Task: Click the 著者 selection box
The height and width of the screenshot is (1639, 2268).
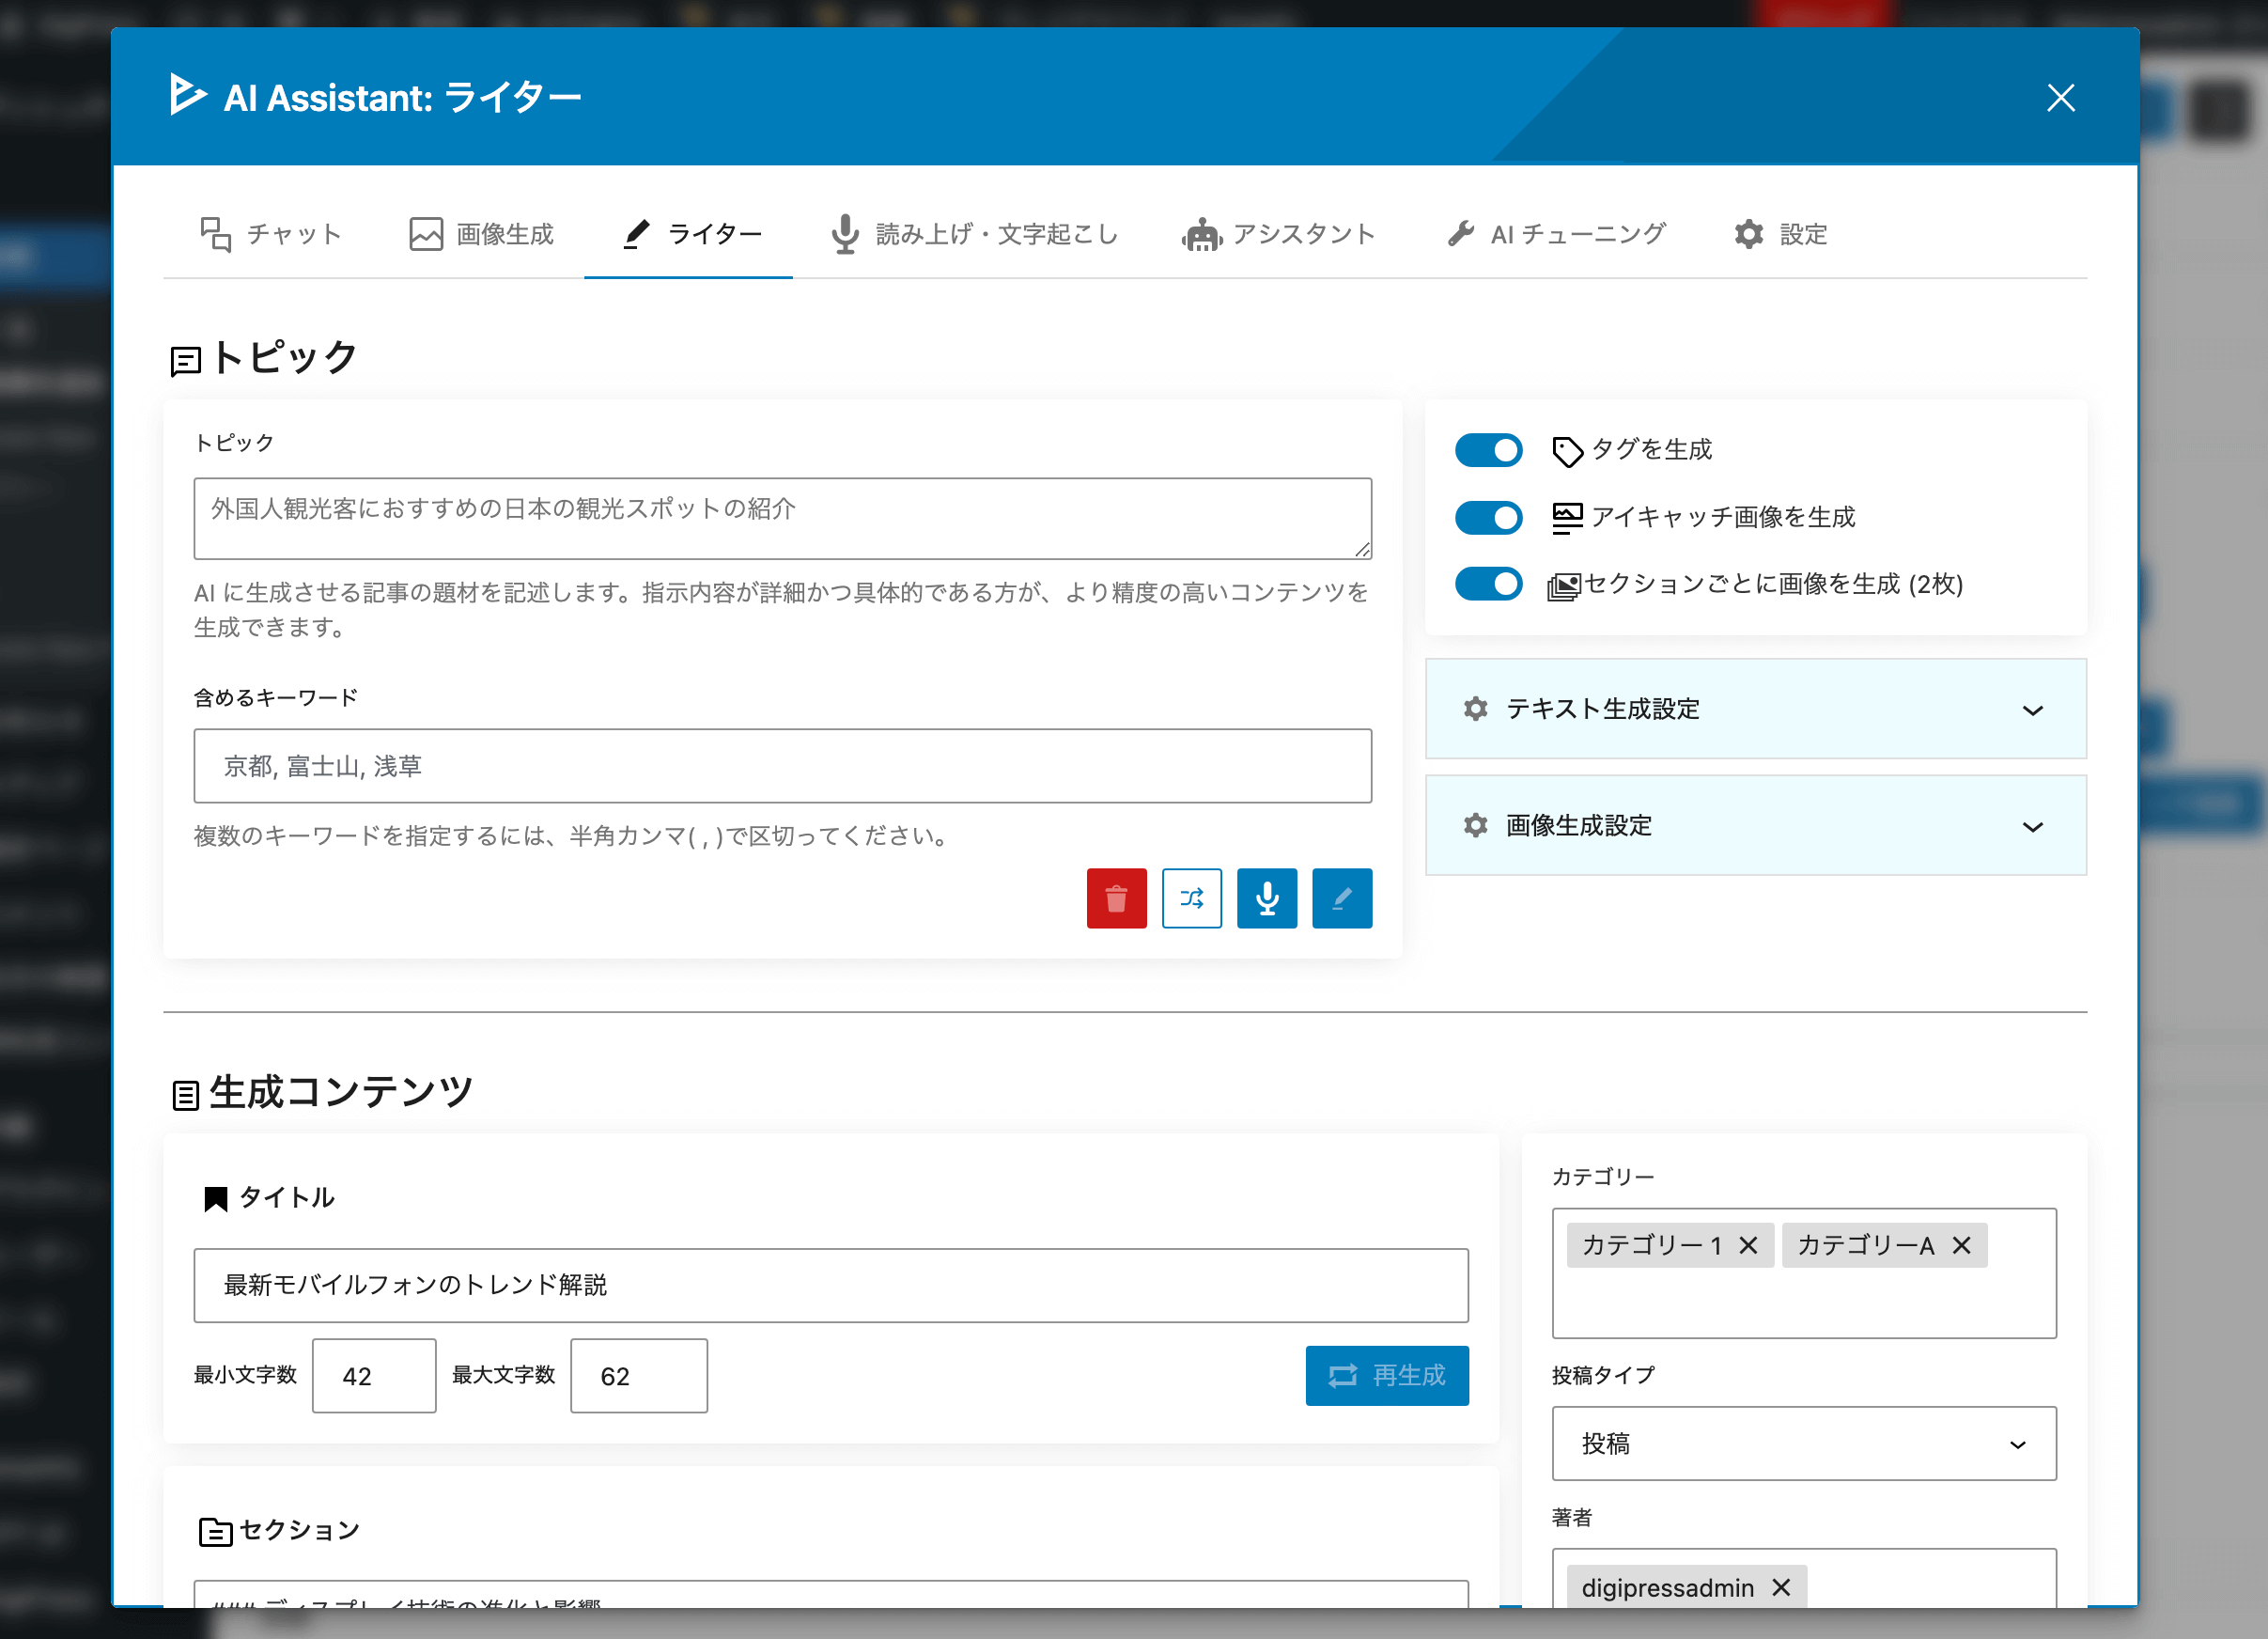Action: (x=1803, y=1579)
